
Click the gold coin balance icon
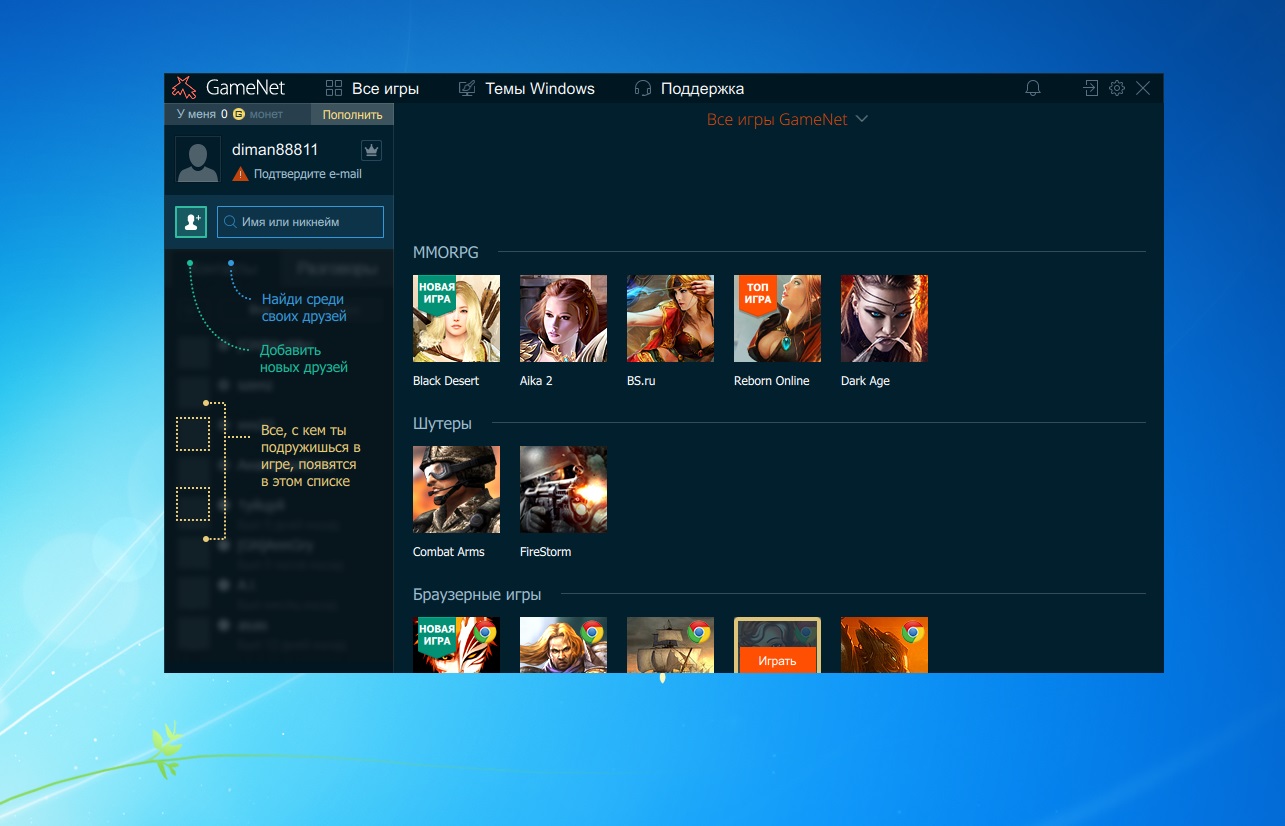coord(239,115)
